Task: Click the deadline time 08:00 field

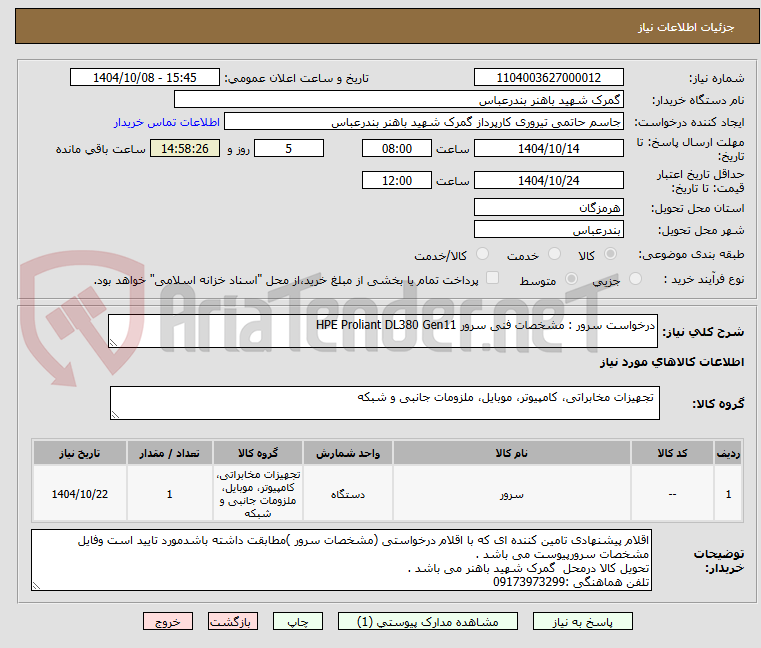Action: pyautogui.click(x=397, y=148)
